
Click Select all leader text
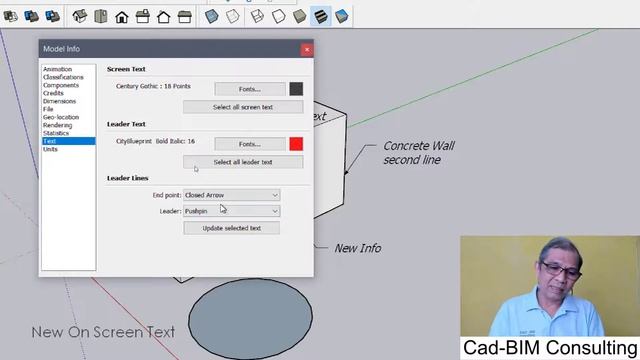point(243,162)
